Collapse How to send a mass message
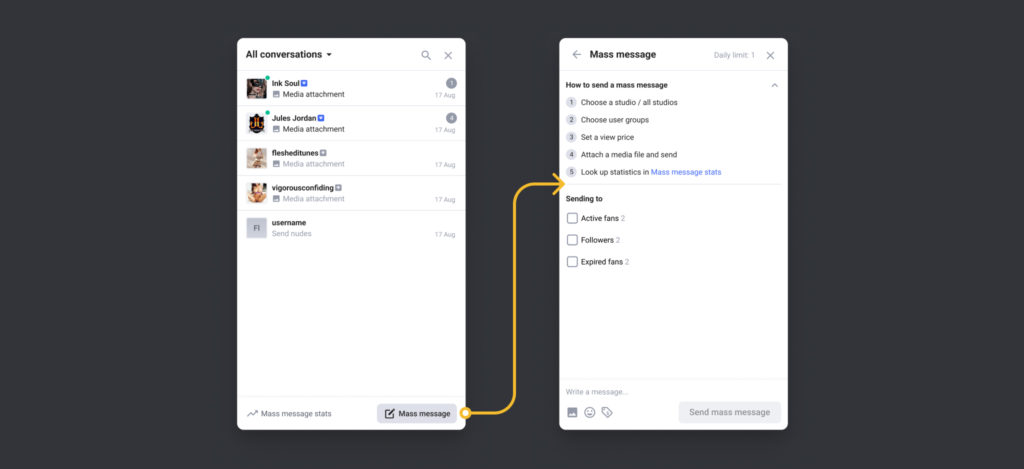 (775, 85)
